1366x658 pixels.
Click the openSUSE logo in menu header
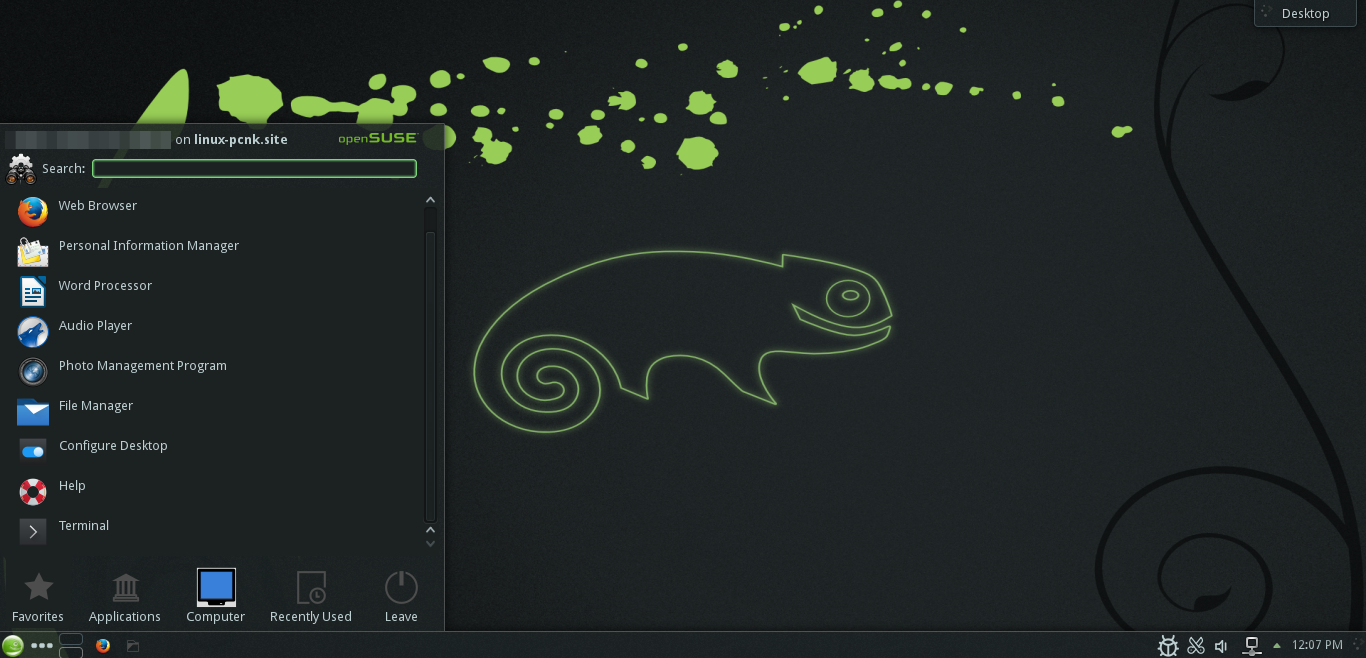(x=377, y=138)
